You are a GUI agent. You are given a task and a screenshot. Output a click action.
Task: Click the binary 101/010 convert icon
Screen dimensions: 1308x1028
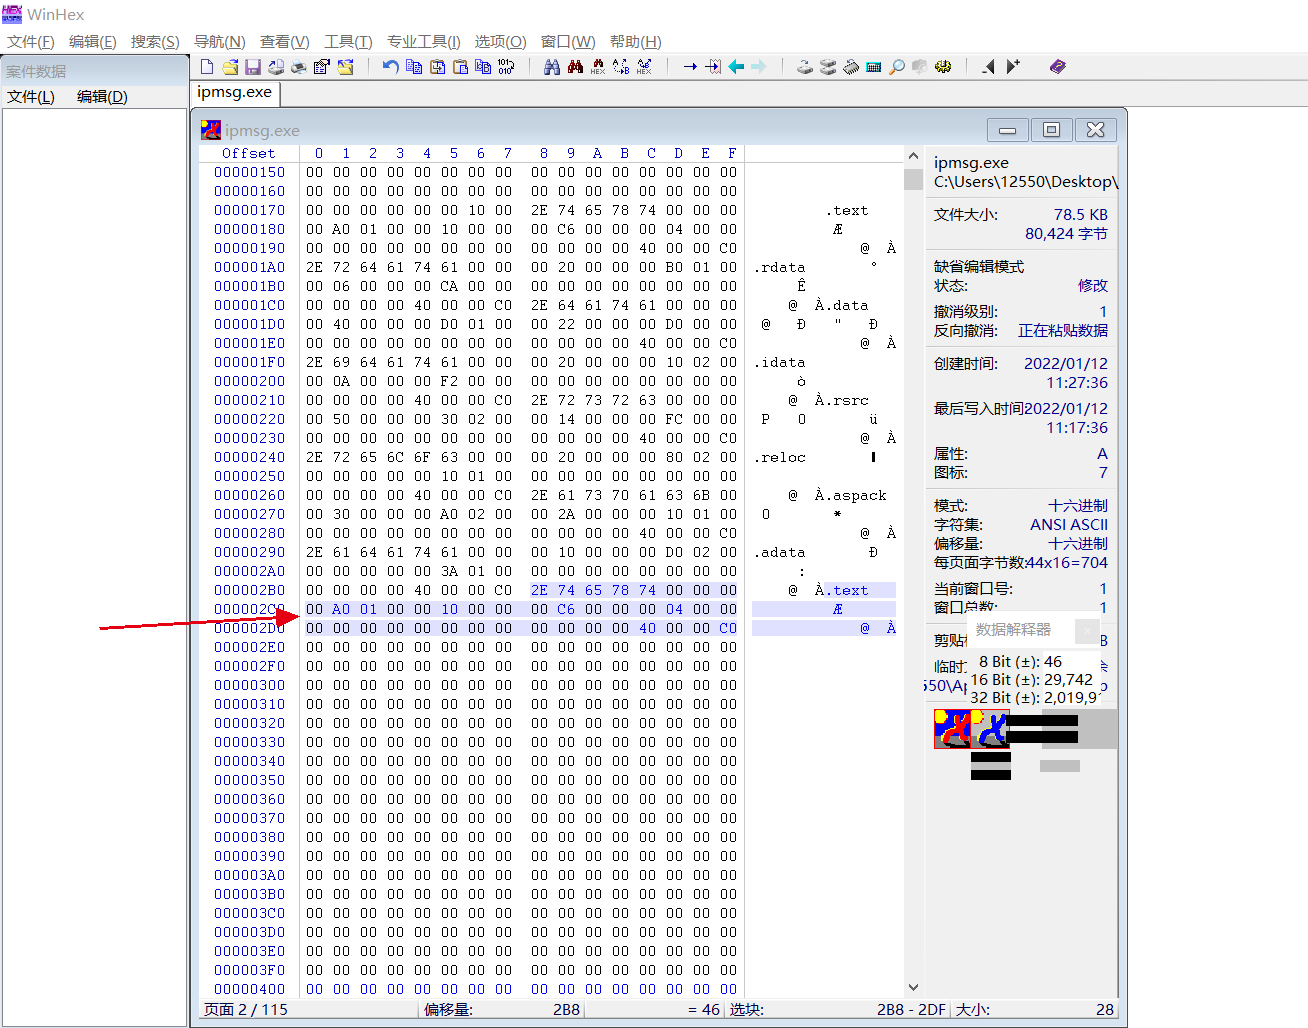coord(506,67)
